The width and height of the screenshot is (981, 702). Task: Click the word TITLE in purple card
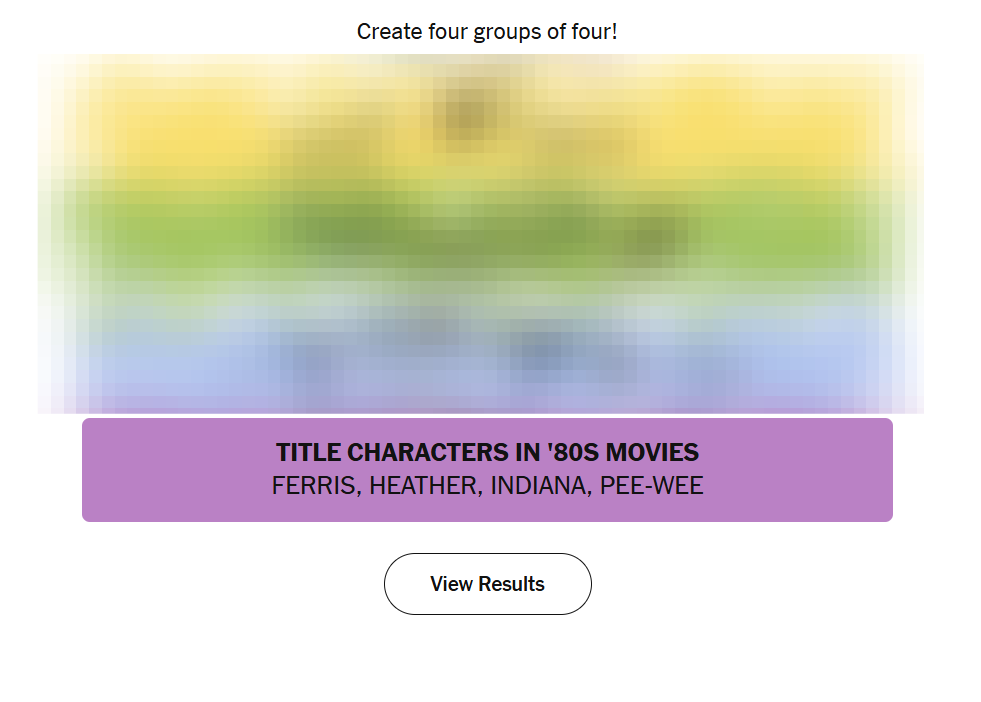[x=308, y=453]
